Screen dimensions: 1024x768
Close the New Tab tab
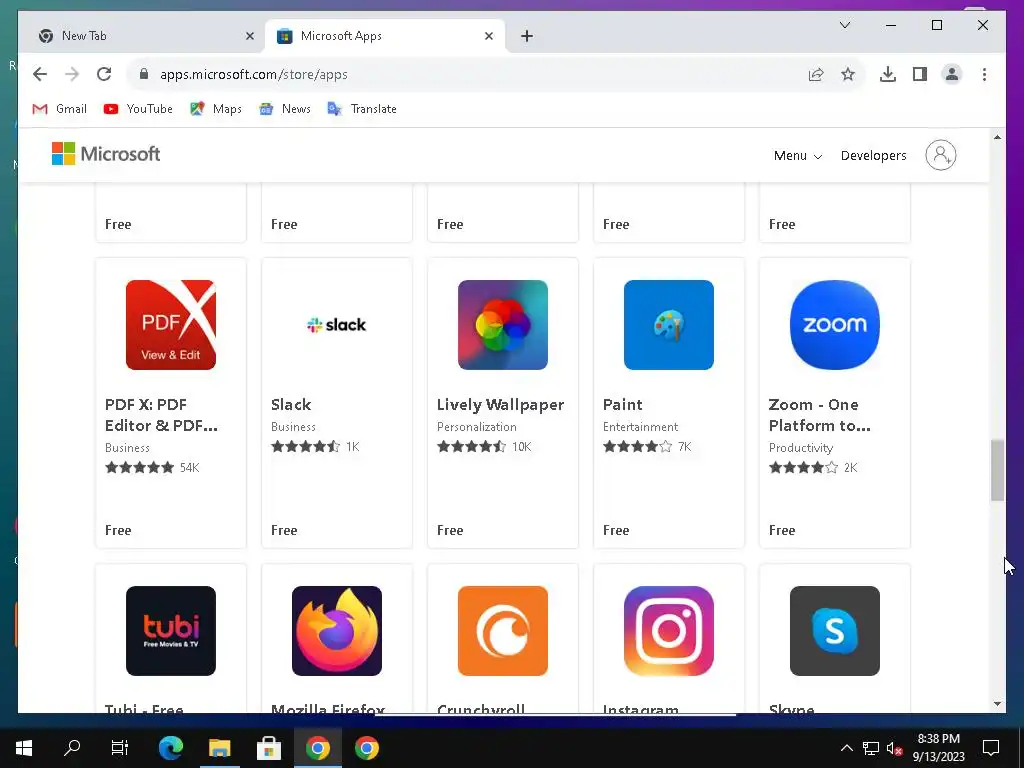[249, 36]
